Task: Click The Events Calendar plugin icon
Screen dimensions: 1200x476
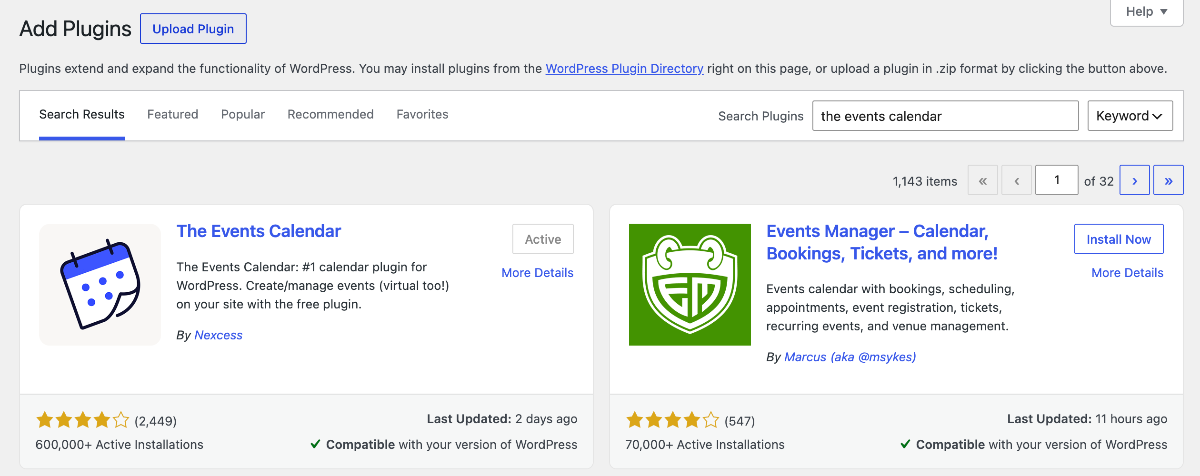Action: click(100, 285)
